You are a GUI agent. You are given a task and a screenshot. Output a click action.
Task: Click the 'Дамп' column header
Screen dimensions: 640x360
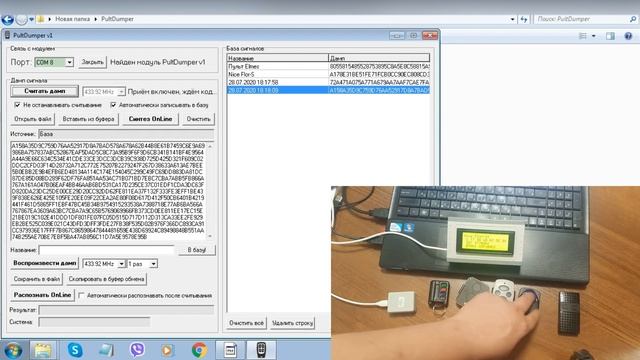379,58
